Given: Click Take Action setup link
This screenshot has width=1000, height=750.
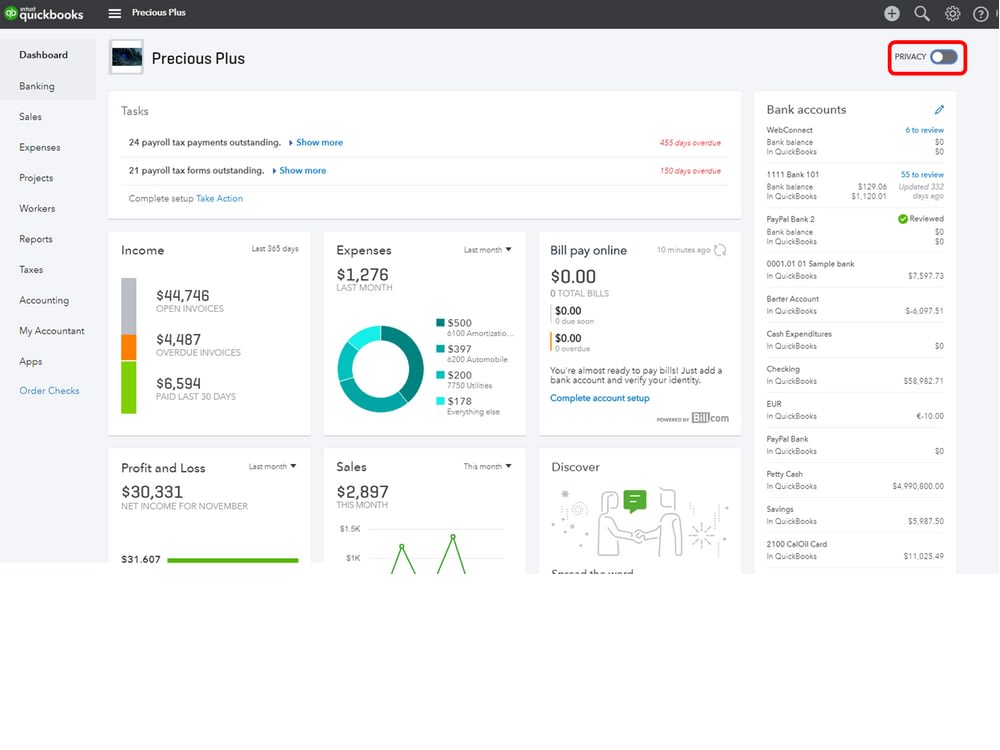Looking at the screenshot, I should pyautogui.click(x=219, y=198).
